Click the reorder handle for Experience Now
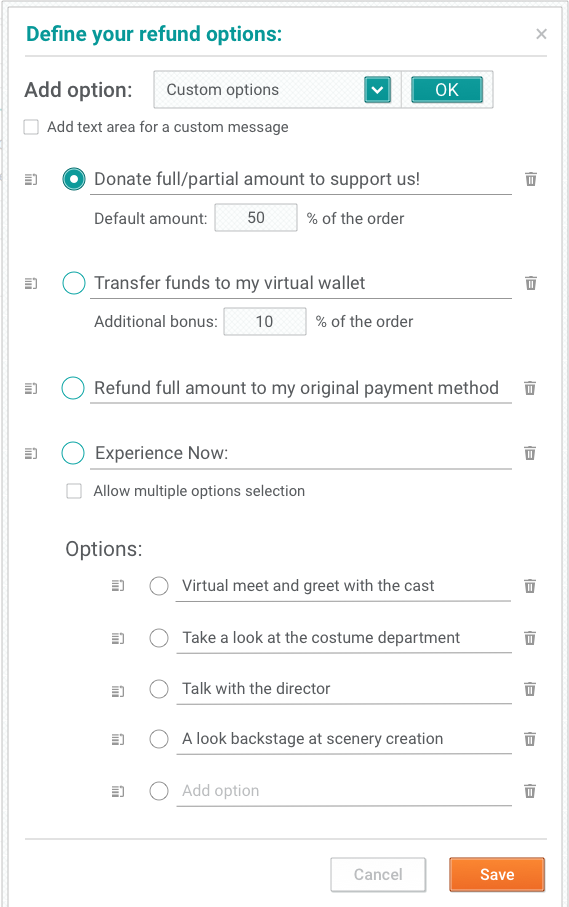This screenshot has height=907, width=569. point(31,454)
